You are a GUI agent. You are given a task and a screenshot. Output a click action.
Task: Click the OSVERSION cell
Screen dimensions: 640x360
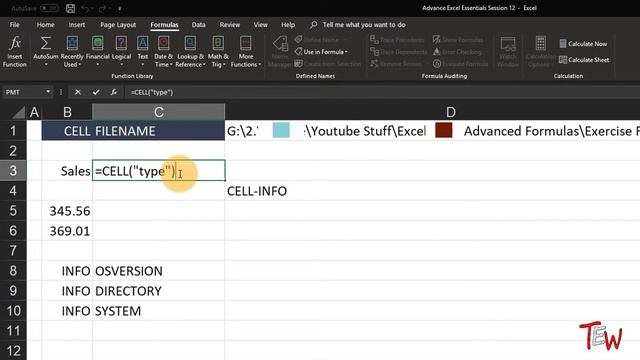(x=159, y=271)
